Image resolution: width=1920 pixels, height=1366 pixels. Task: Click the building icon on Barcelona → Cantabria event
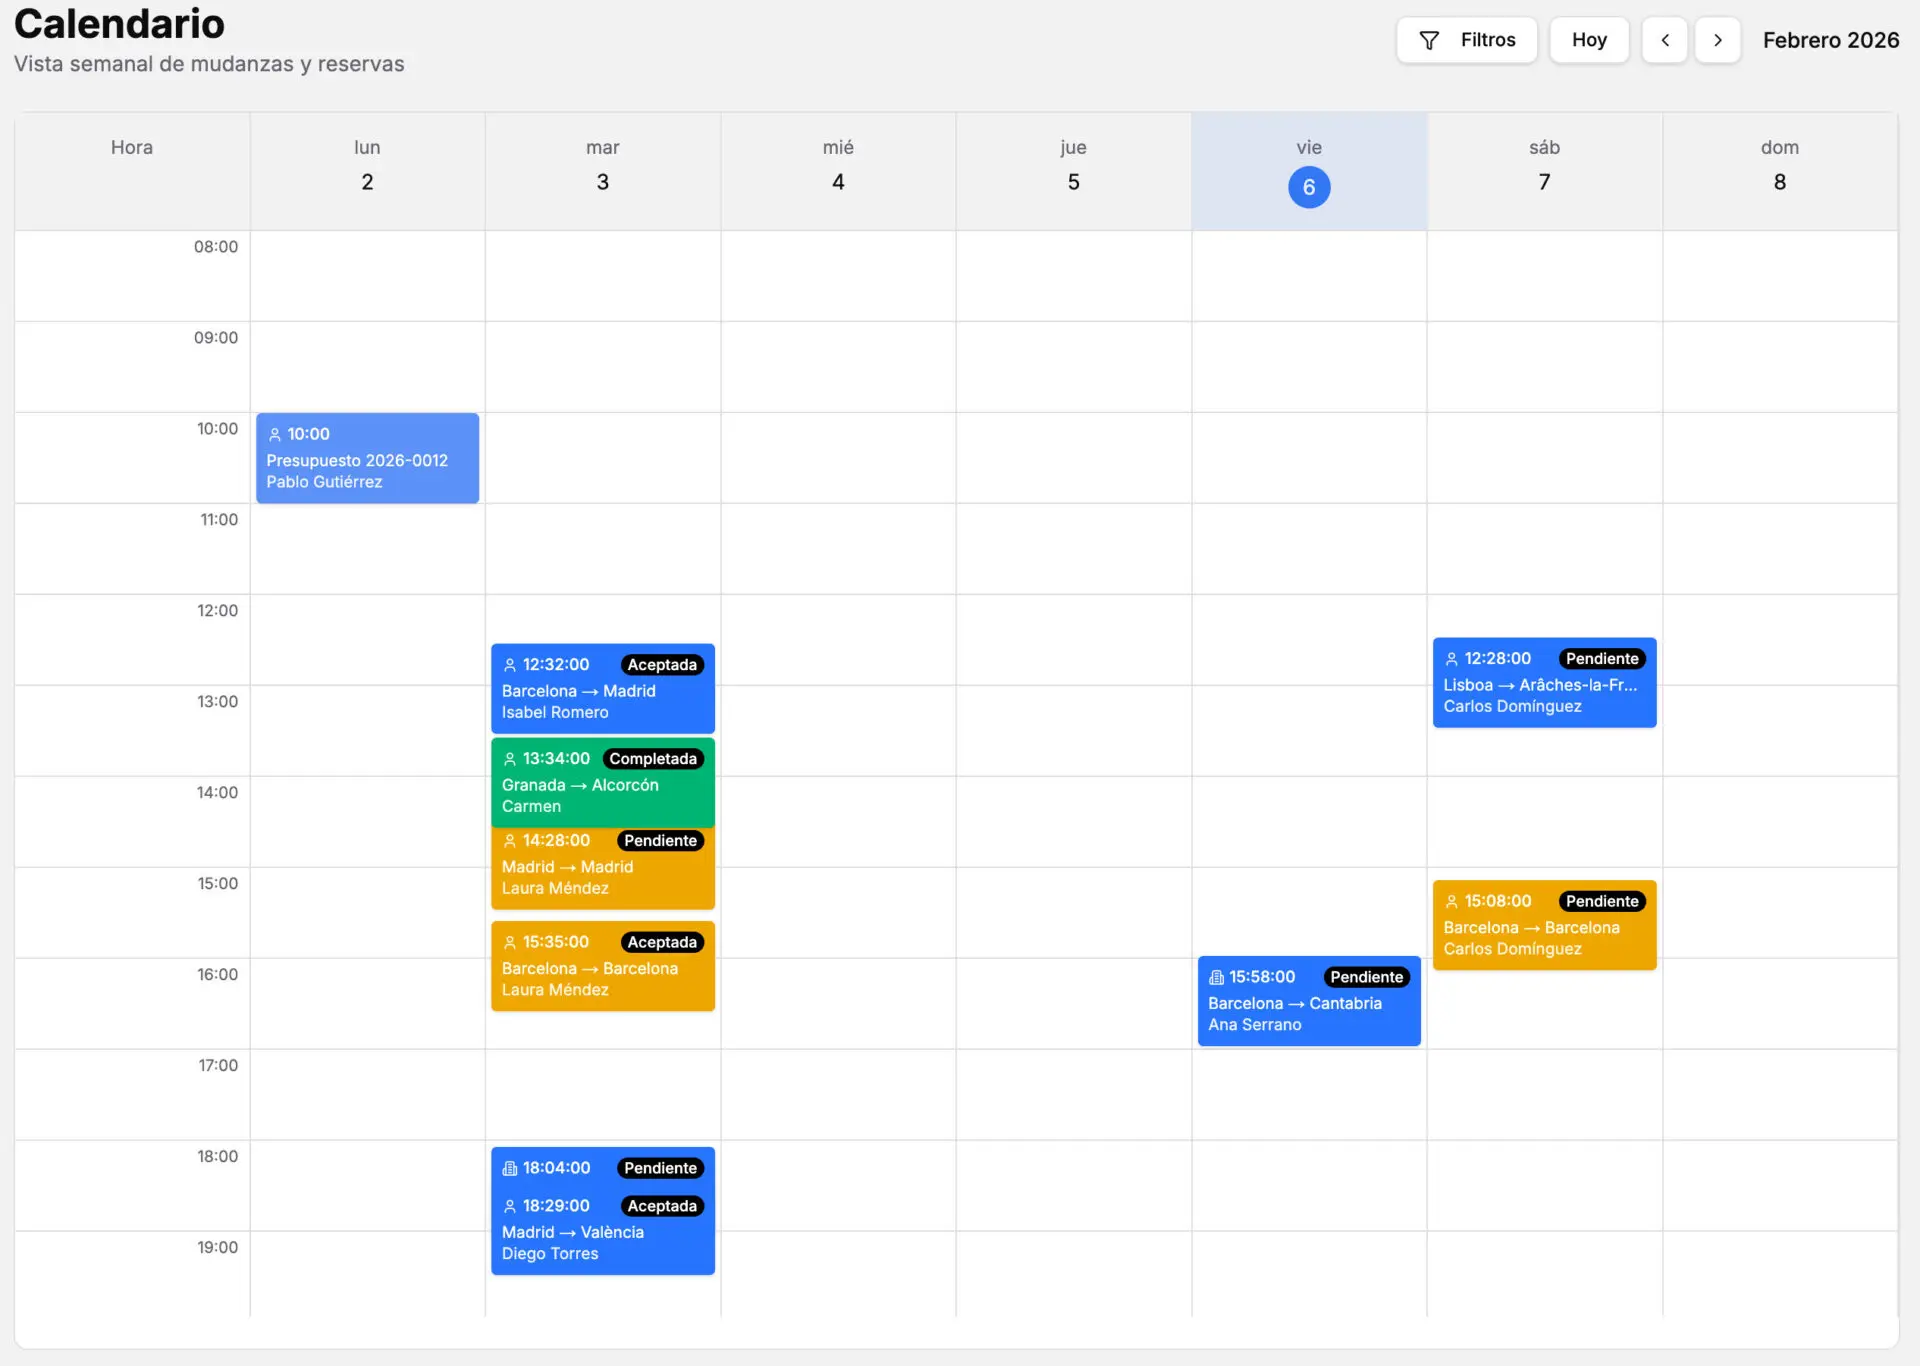click(x=1215, y=977)
